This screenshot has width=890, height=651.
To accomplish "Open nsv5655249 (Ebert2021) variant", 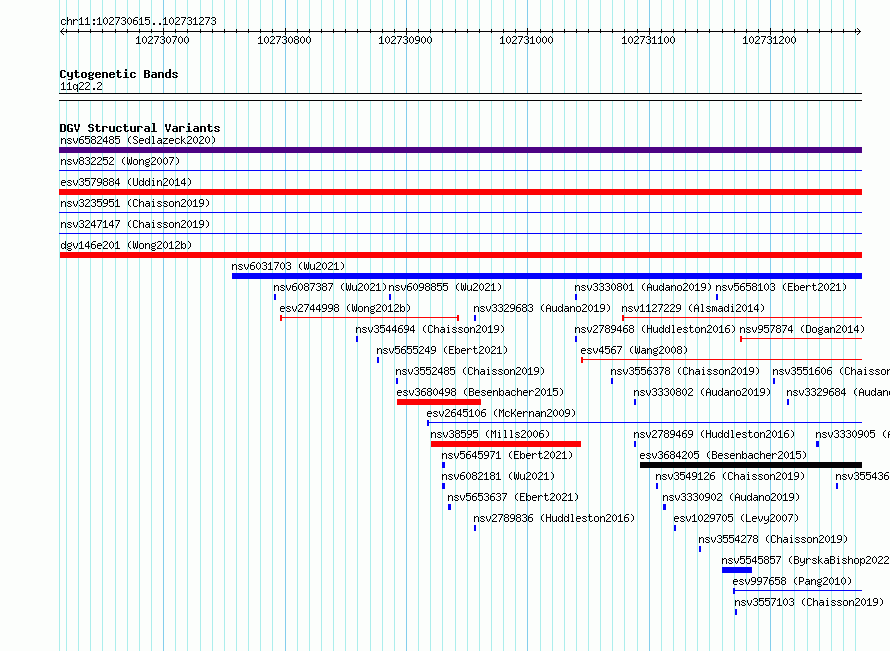I will 442,350.
